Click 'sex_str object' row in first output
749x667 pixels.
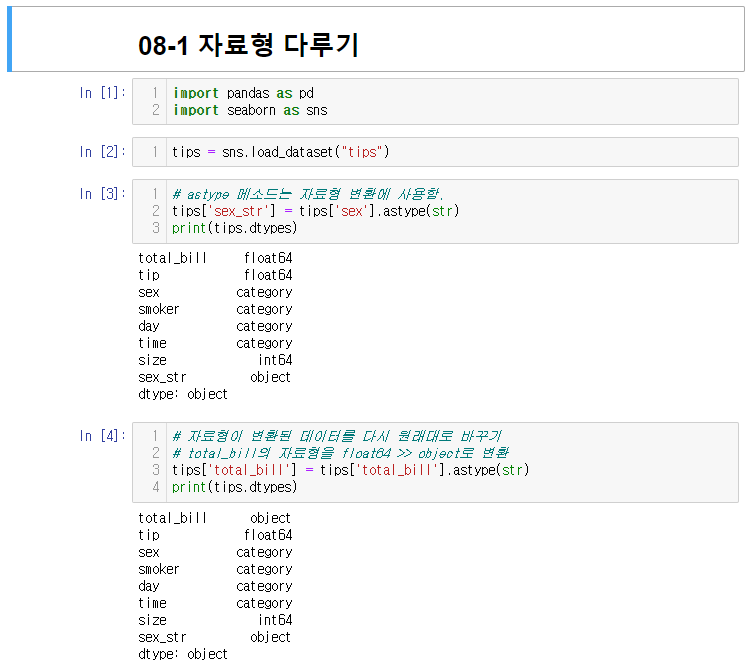tap(214, 377)
